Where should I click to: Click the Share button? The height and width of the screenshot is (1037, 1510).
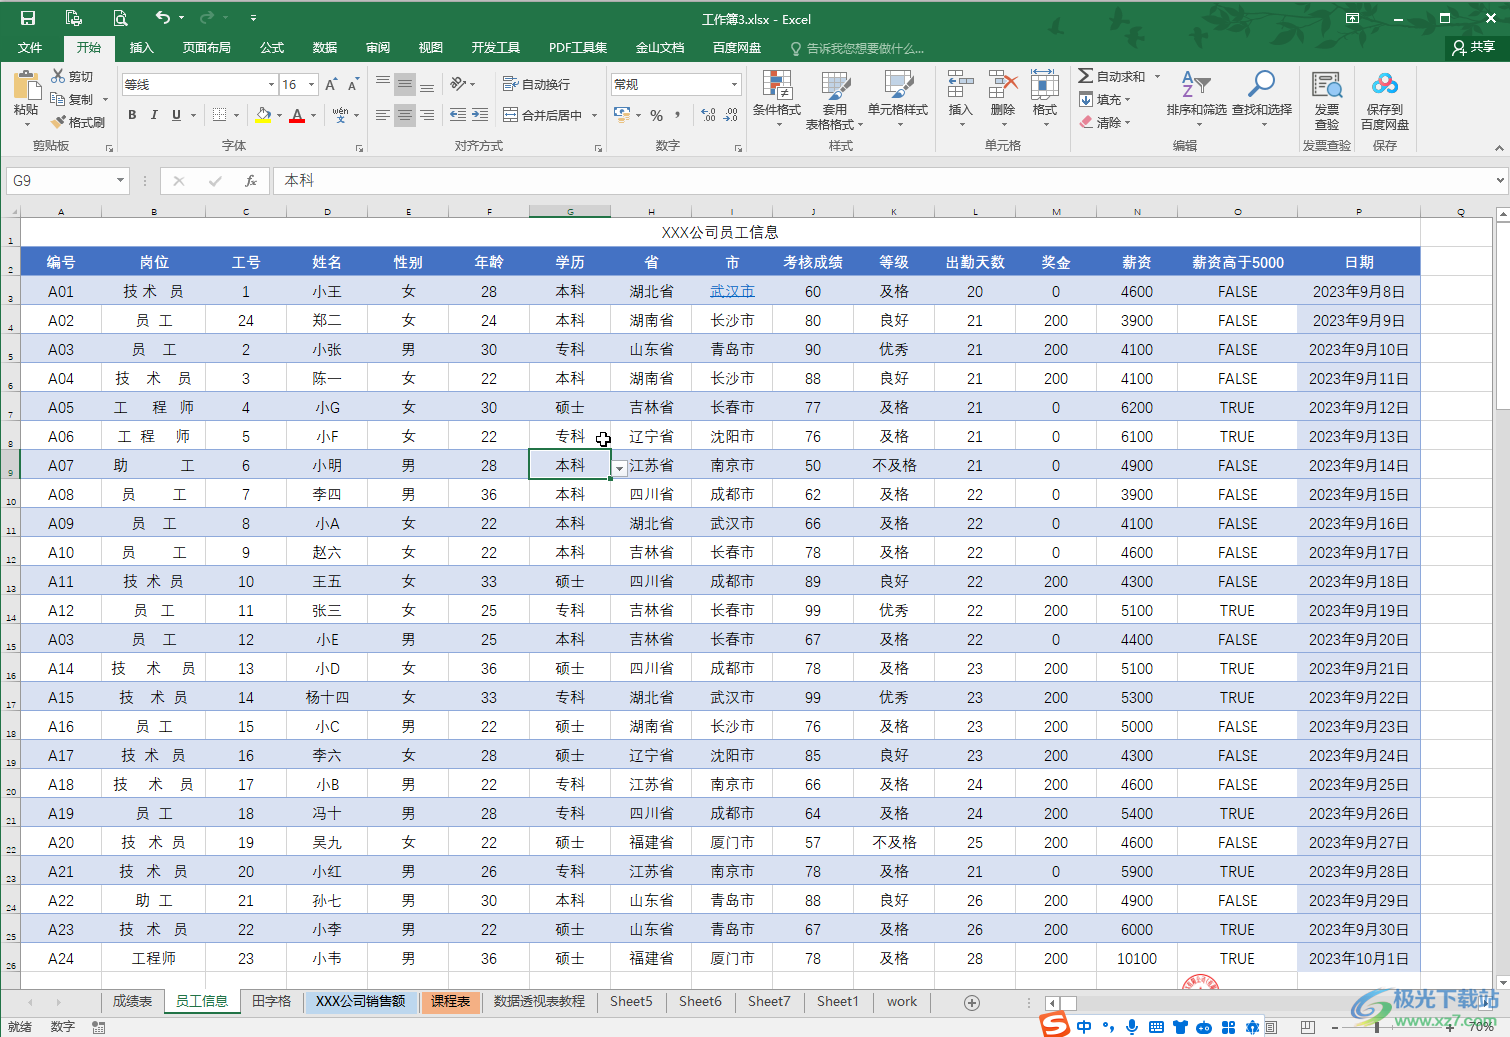tap(1474, 47)
